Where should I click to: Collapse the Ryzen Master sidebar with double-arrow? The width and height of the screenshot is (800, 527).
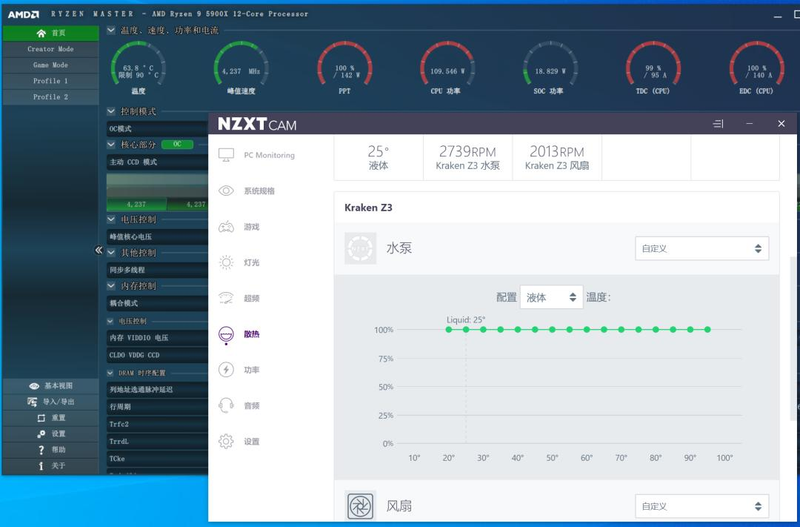click(99, 250)
